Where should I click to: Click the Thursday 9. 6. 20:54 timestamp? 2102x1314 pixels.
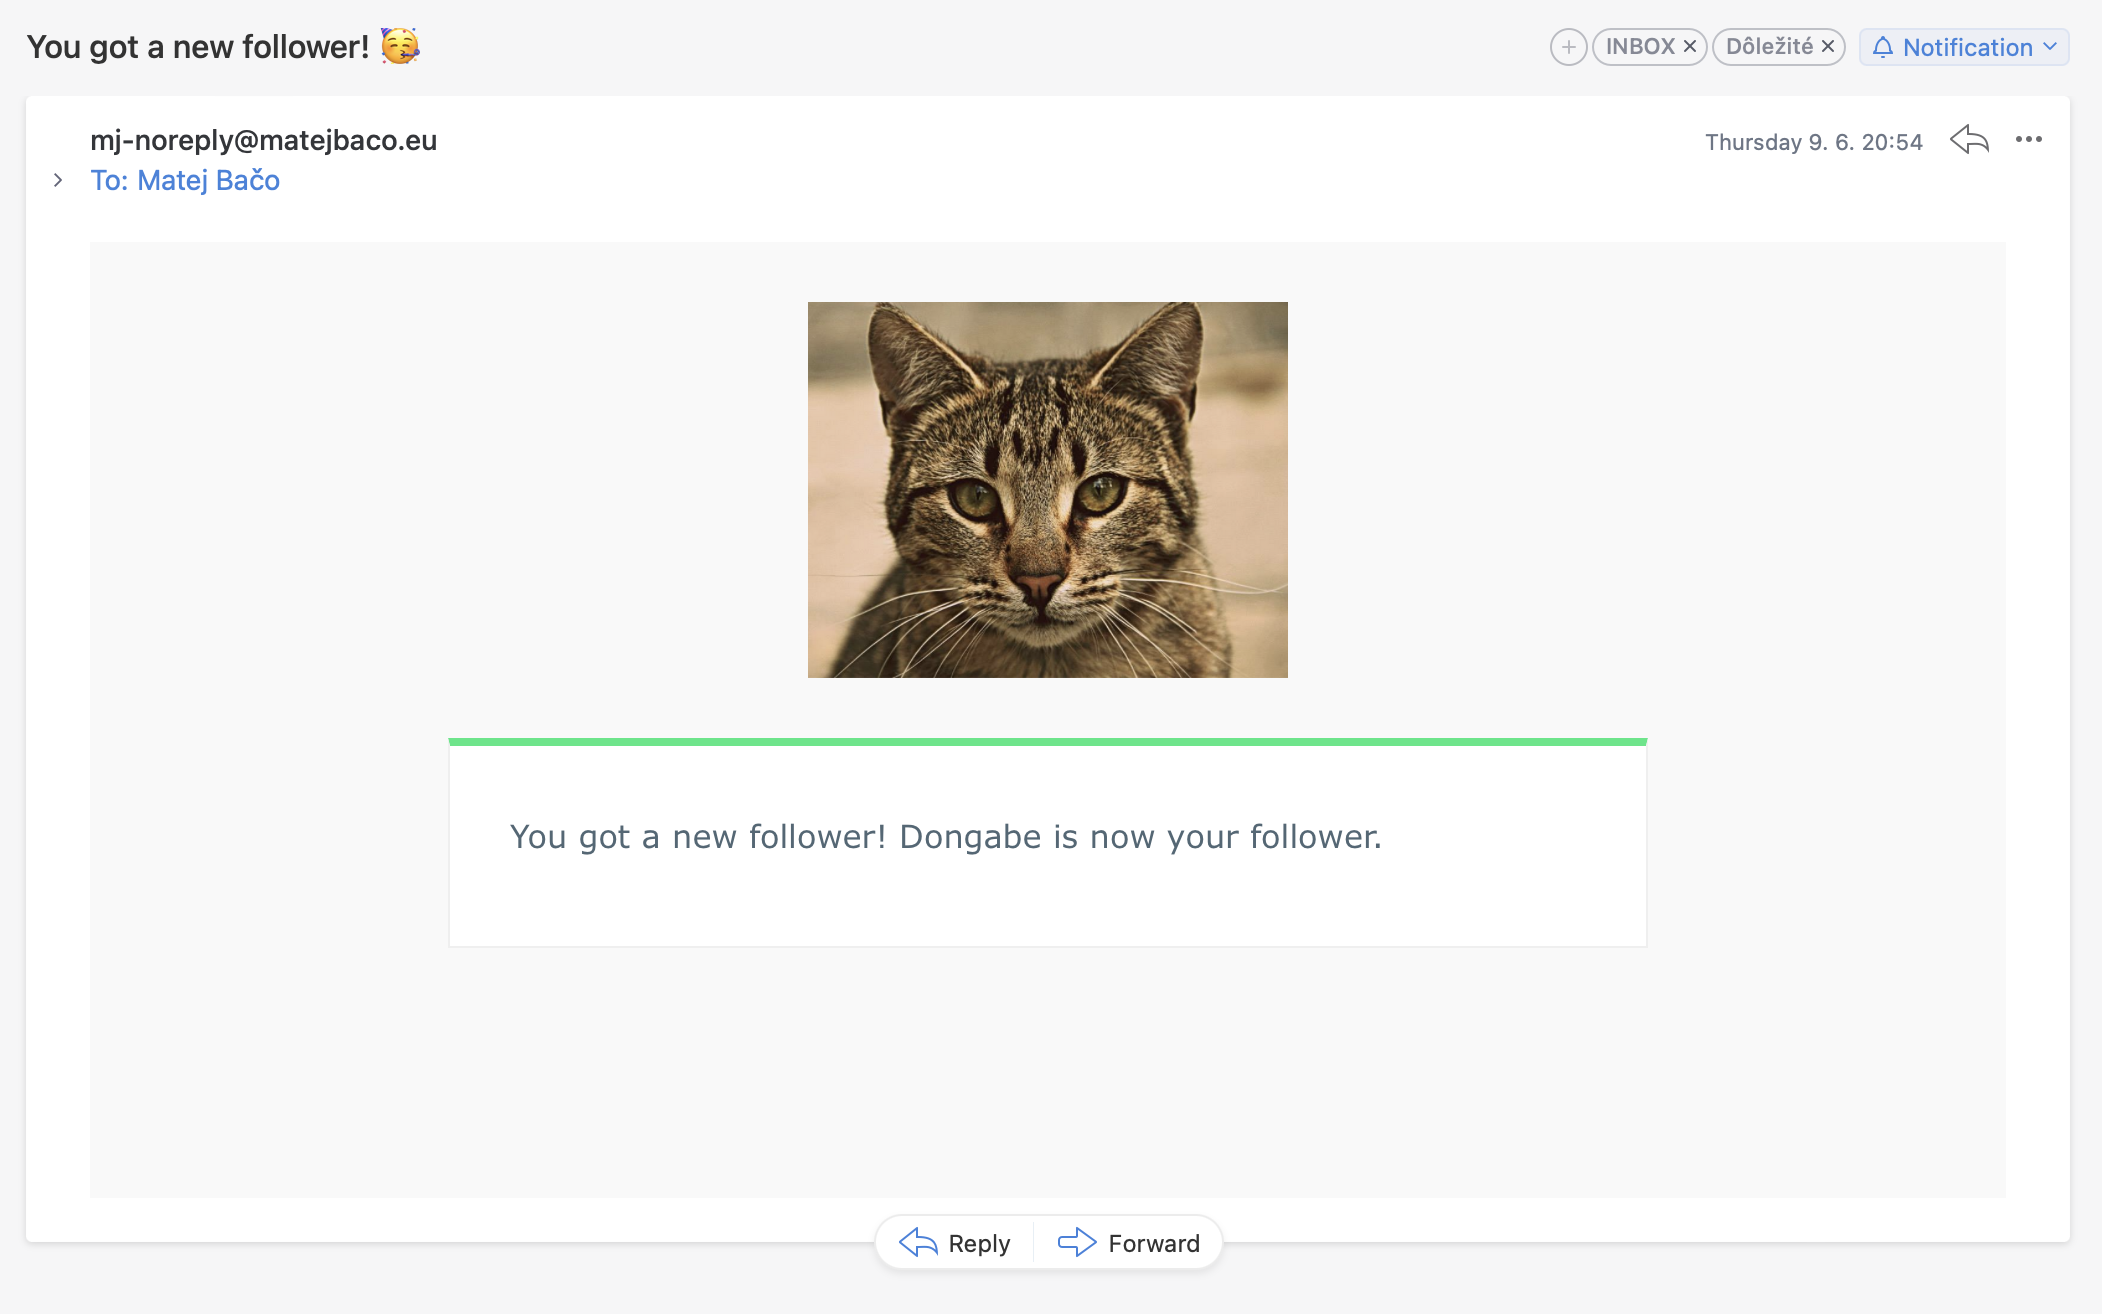coord(1813,142)
